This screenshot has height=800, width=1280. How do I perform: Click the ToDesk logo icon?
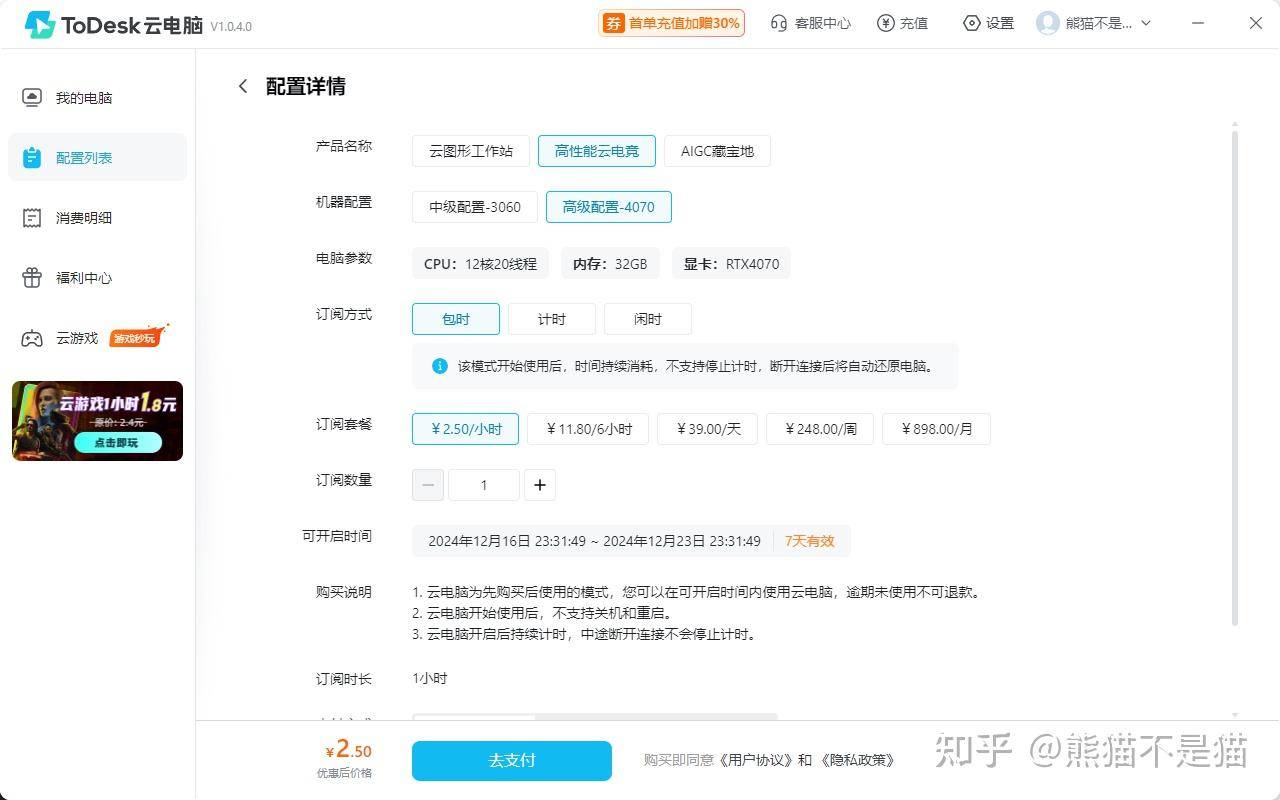(40, 24)
